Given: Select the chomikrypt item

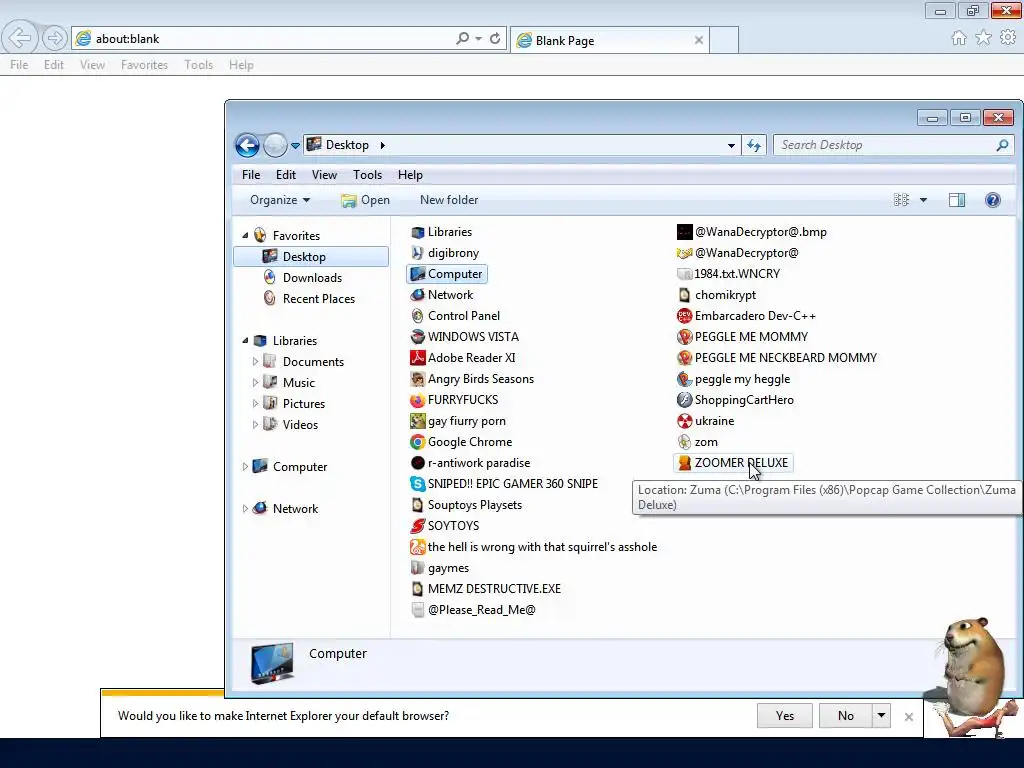Looking at the screenshot, I should [x=717, y=295].
